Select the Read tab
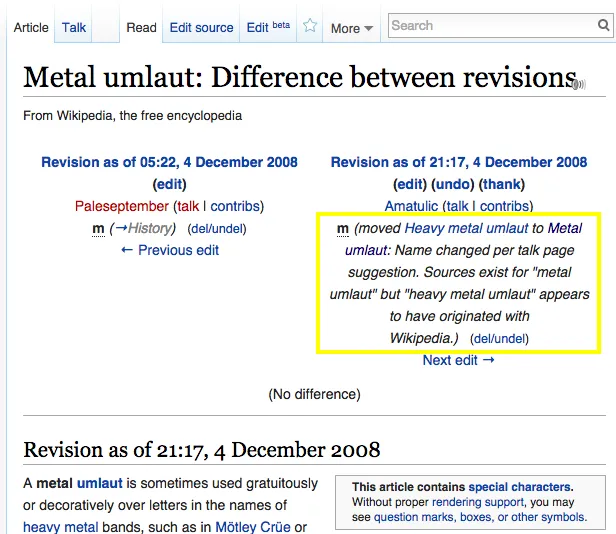The height and width of the screenshot is (534, 616). [x=141, y=27]
